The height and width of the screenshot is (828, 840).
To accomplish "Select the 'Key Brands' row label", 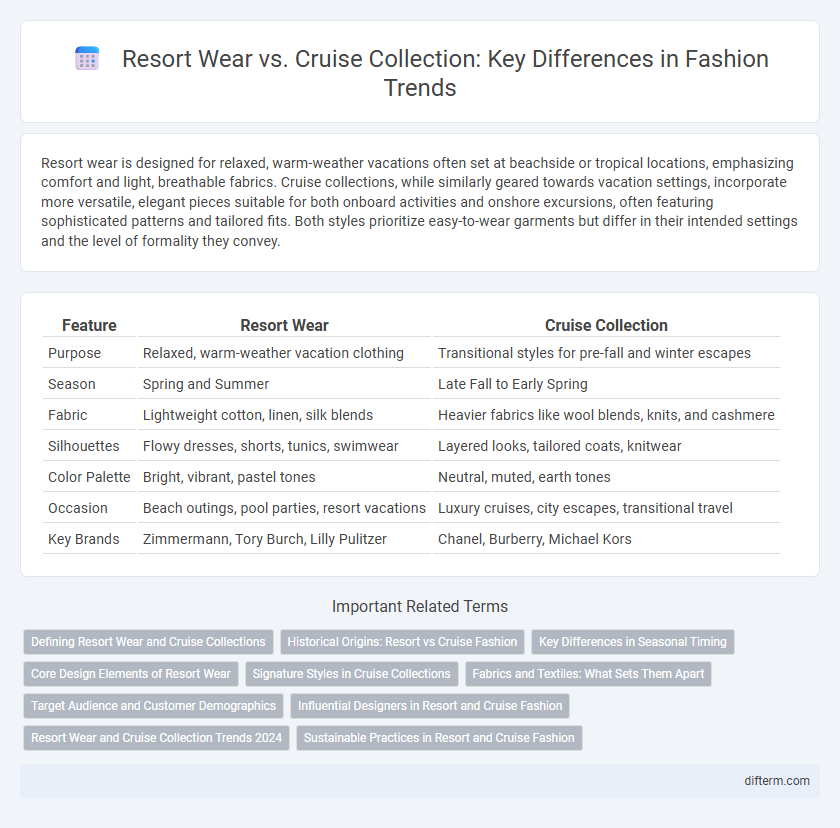I will point(84,539).
